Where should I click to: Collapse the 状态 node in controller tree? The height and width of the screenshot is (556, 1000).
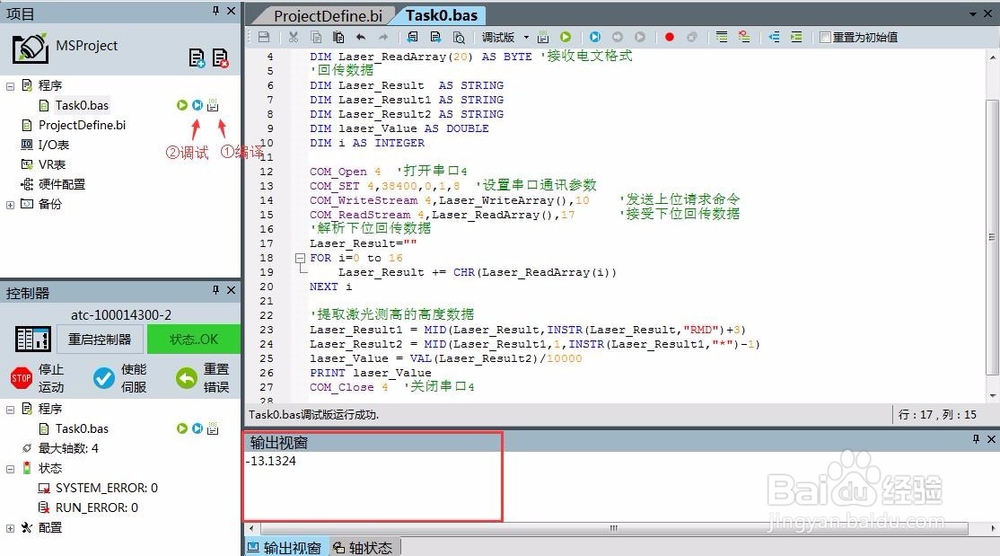point(10,469)
